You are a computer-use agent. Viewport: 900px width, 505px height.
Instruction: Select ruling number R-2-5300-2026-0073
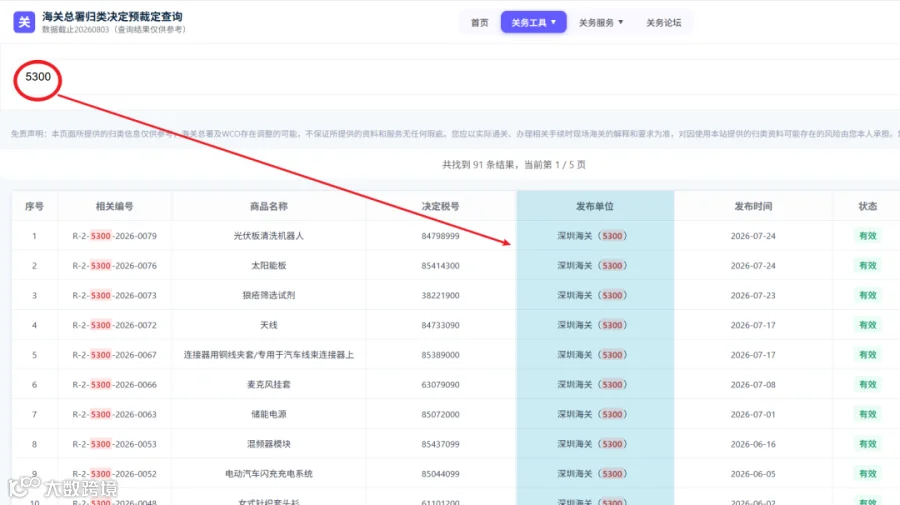(115, 296)
